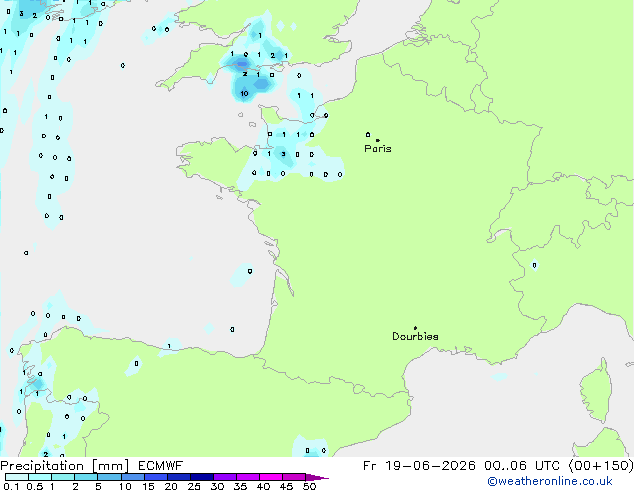
Task: Click the forecast date Fr 19-06-2026
Action: click(419, 466)
